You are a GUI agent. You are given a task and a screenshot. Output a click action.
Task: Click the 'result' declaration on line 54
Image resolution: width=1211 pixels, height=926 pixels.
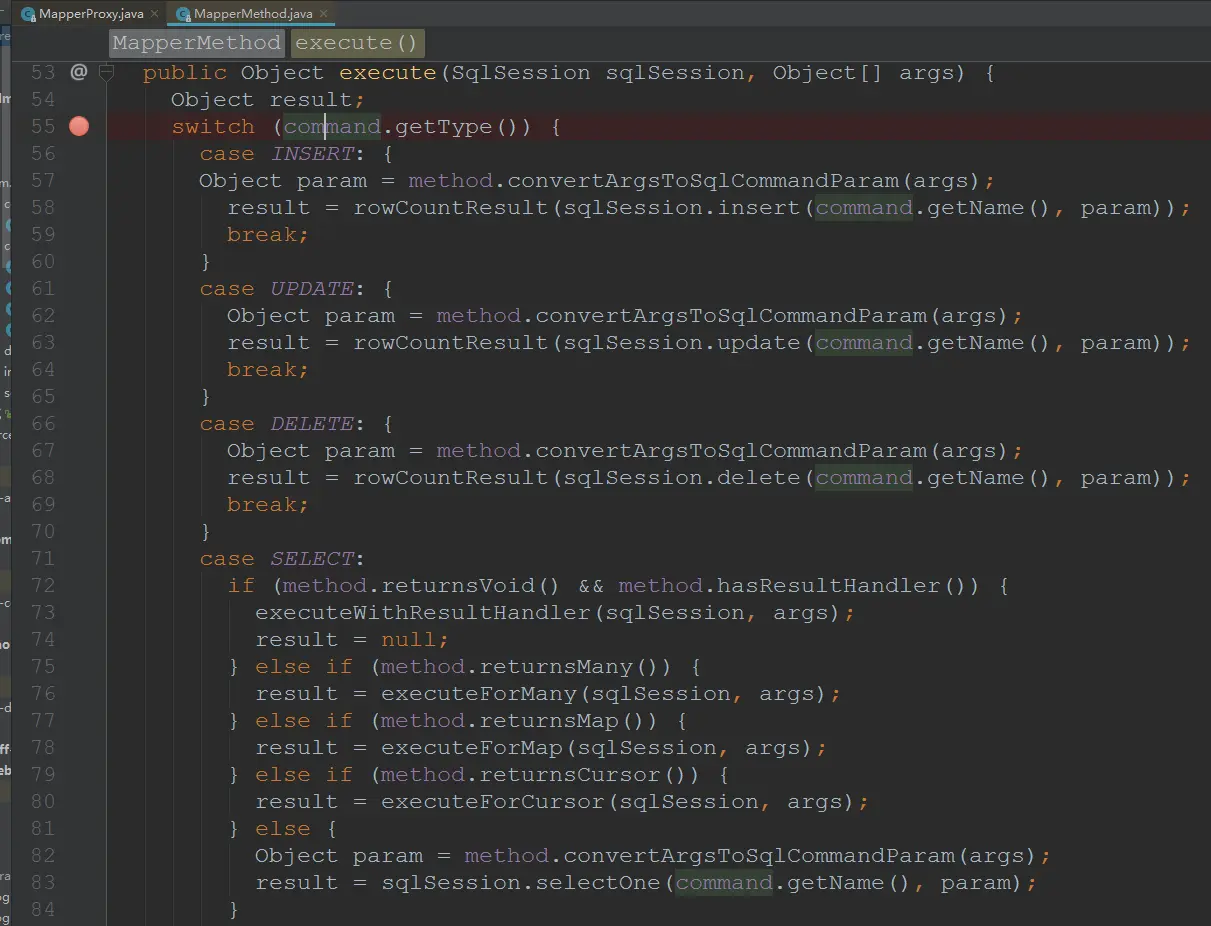(311, 99)
